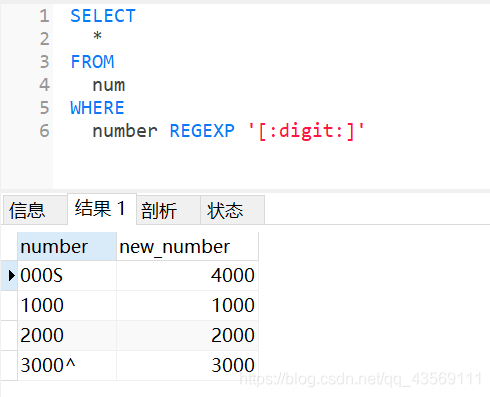Switch to the 信息 tab
Image resolution: width=490 pixels, height=397 pixels.
tap(35, 210)
